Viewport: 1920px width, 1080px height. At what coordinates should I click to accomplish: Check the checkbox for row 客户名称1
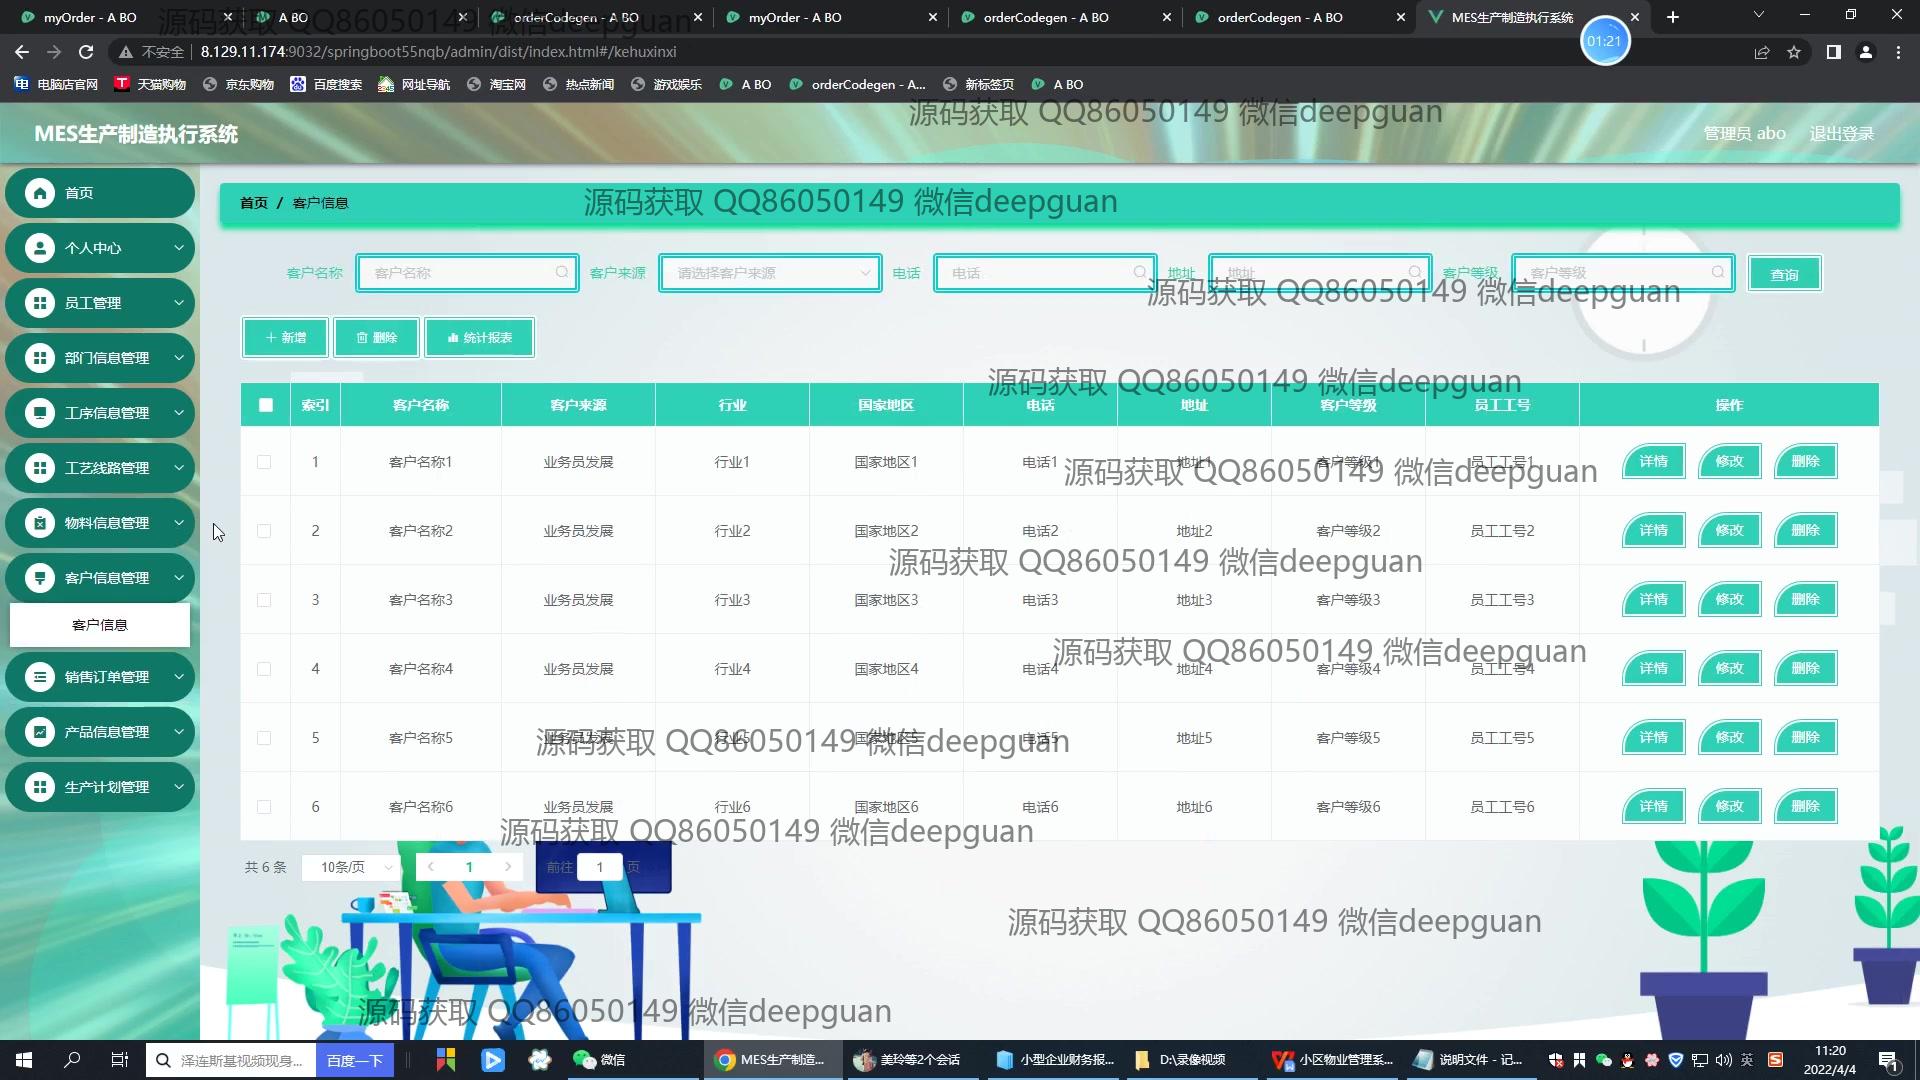[264, 461]
